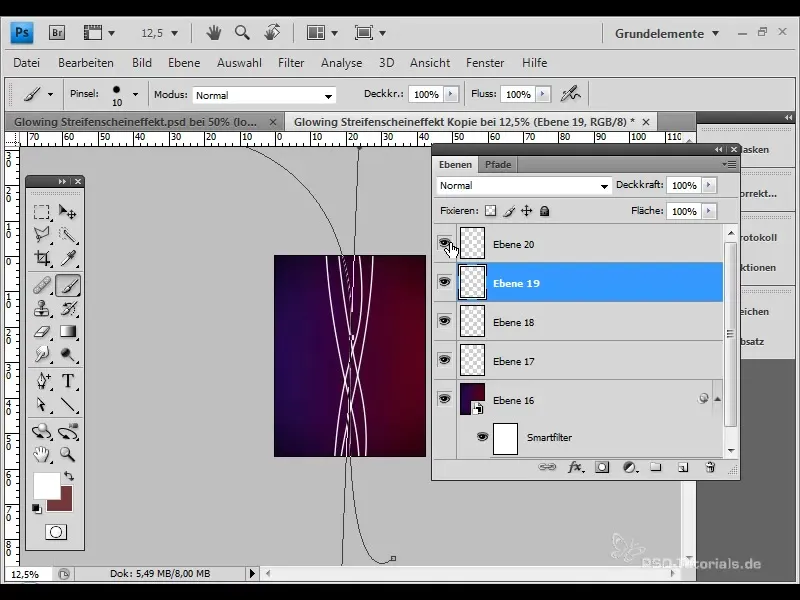Select the Eraser tool
The width and height of the screenshot is (800, 600).
[41, 332]
